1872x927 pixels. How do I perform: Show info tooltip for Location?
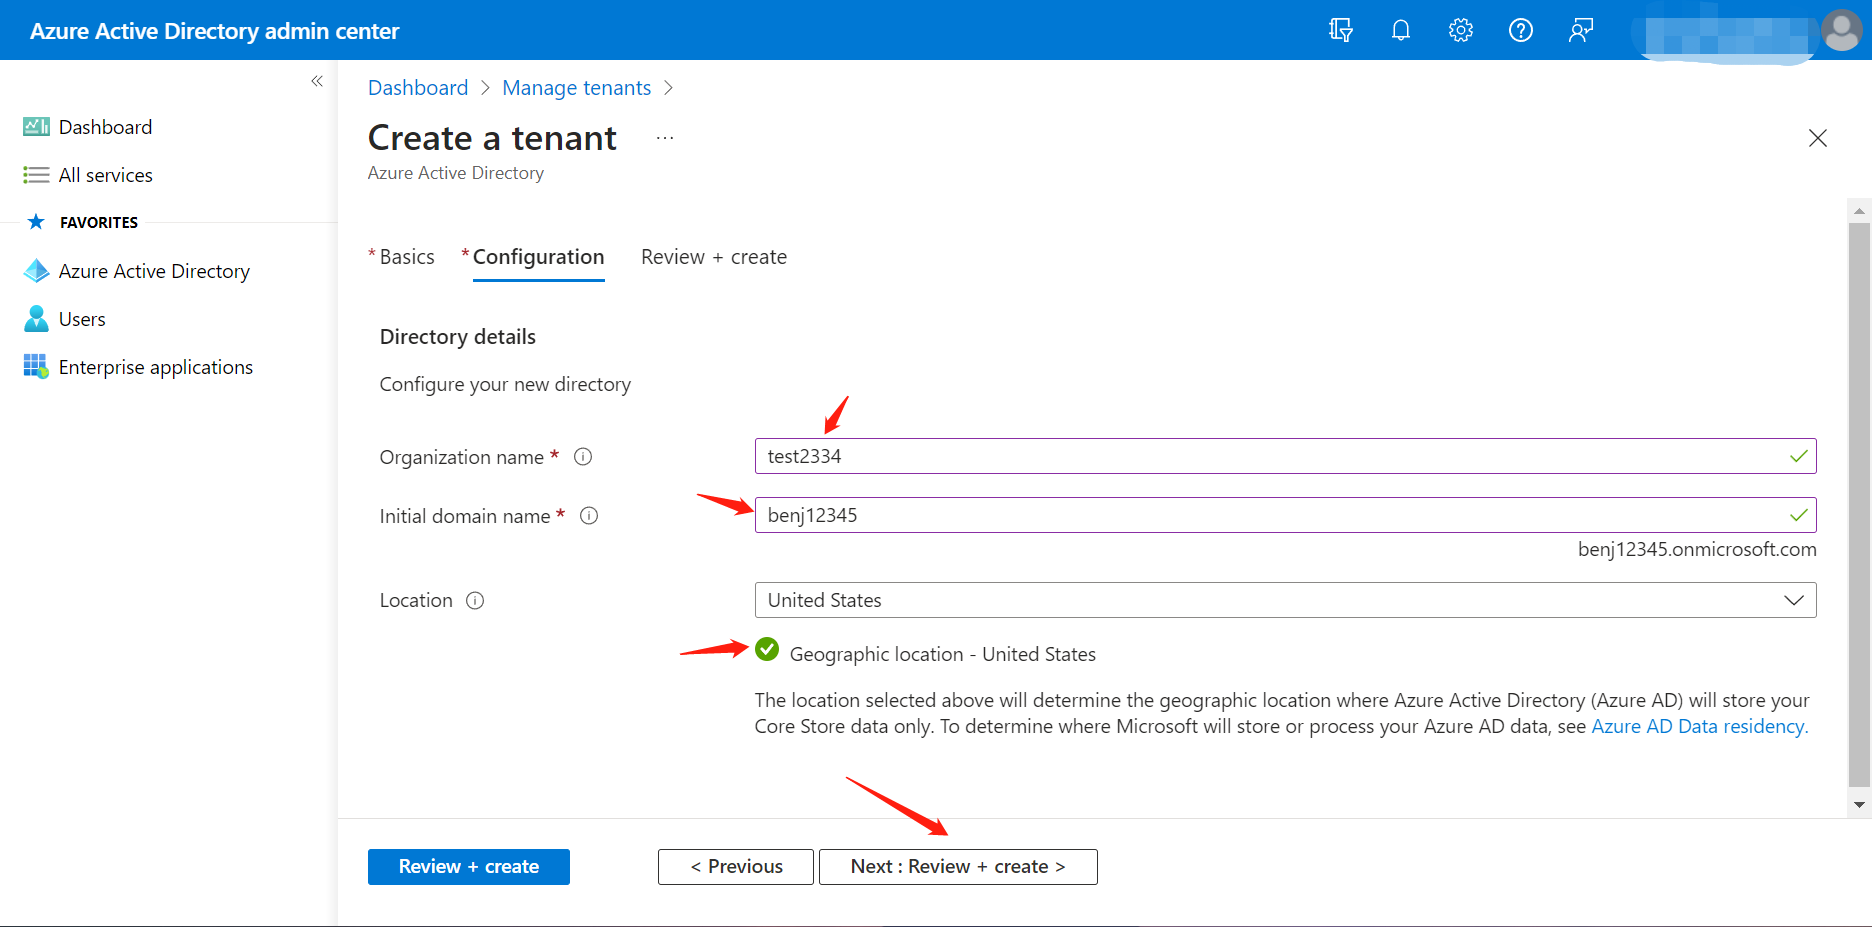(475, 601)
